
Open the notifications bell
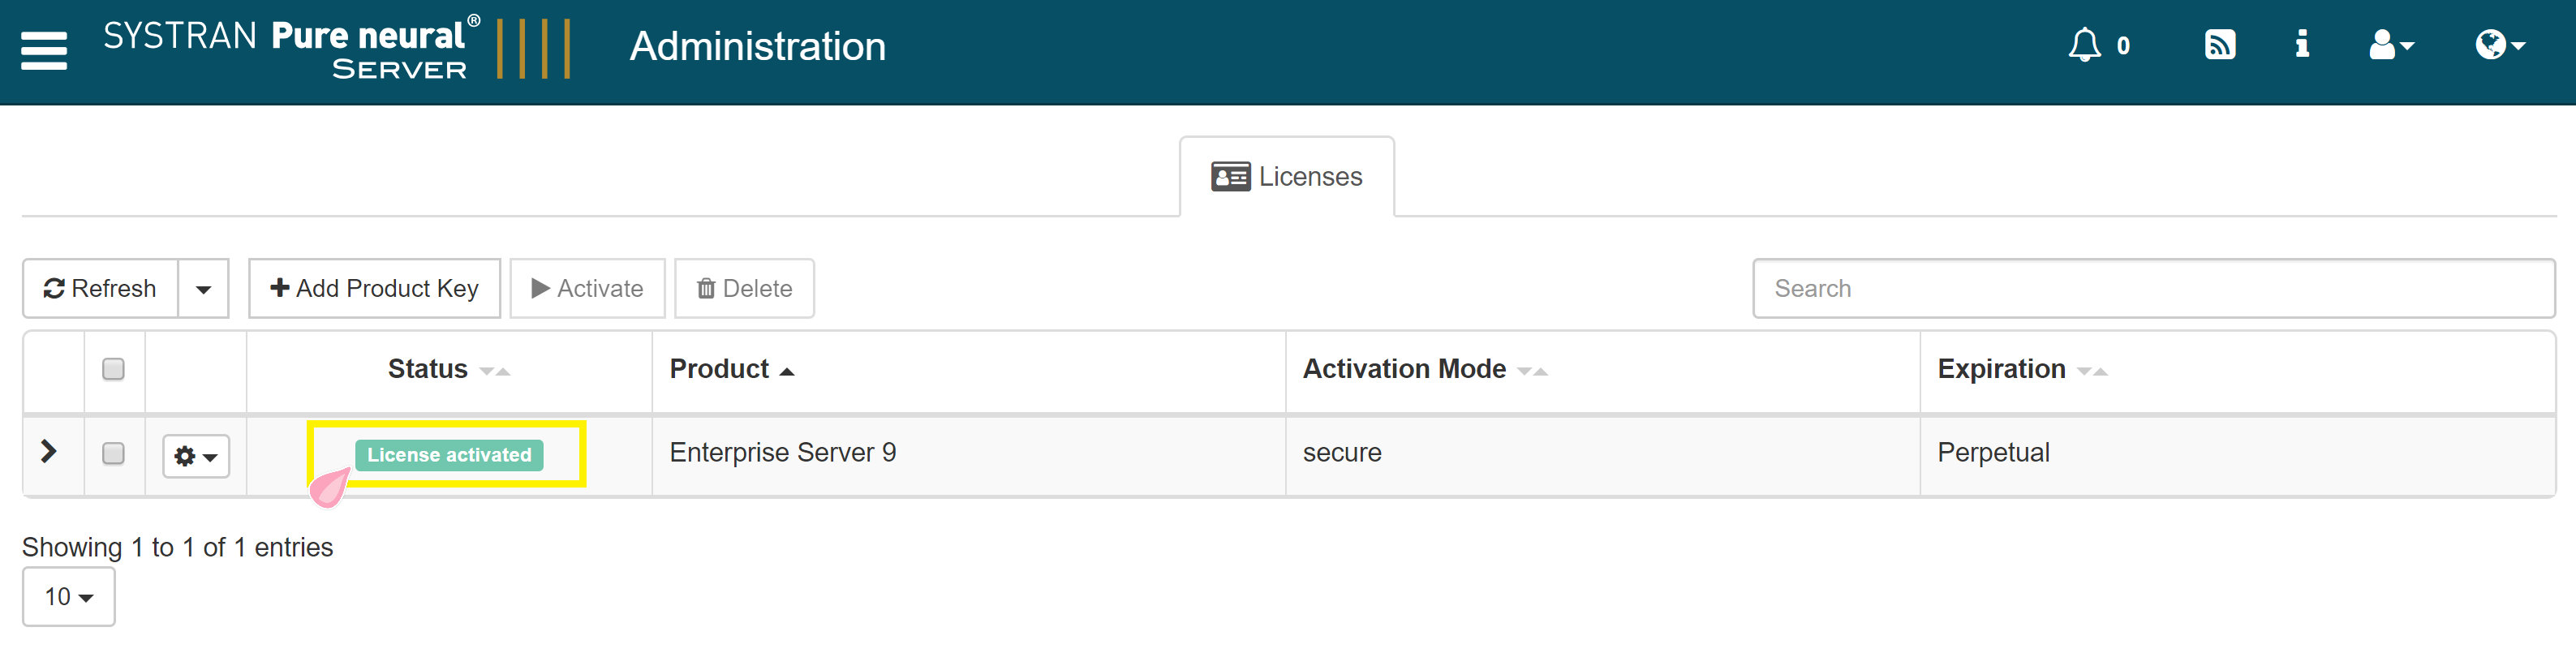click(2084, 46)
